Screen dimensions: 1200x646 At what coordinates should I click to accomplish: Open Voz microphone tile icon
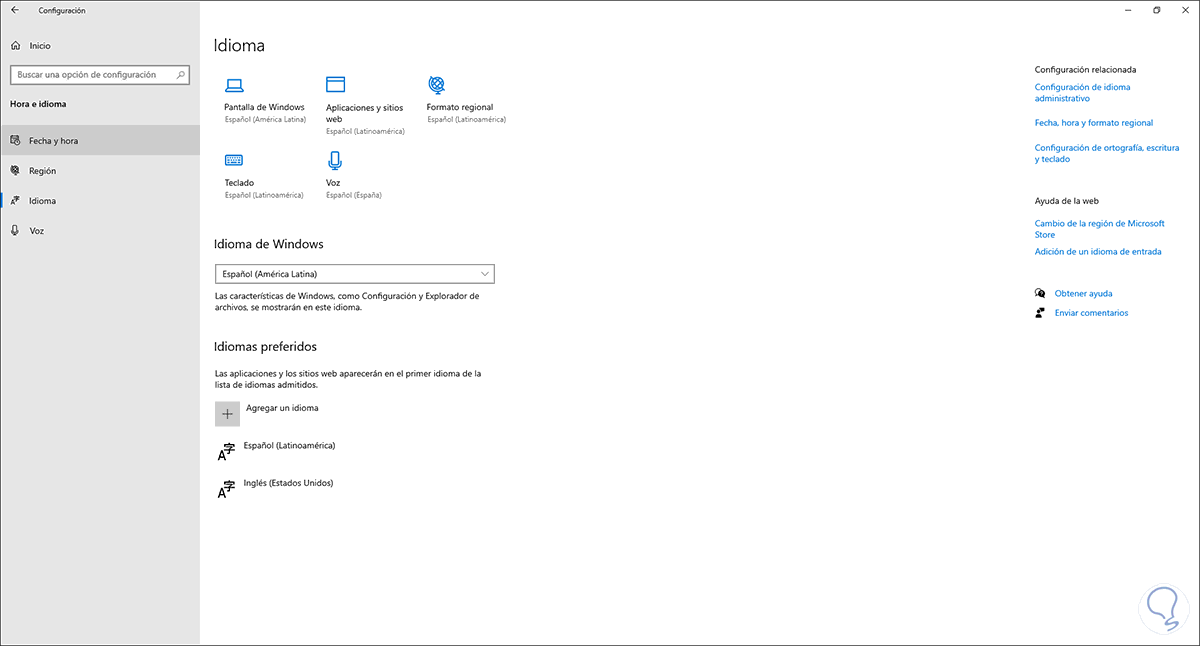pos(335,160)
